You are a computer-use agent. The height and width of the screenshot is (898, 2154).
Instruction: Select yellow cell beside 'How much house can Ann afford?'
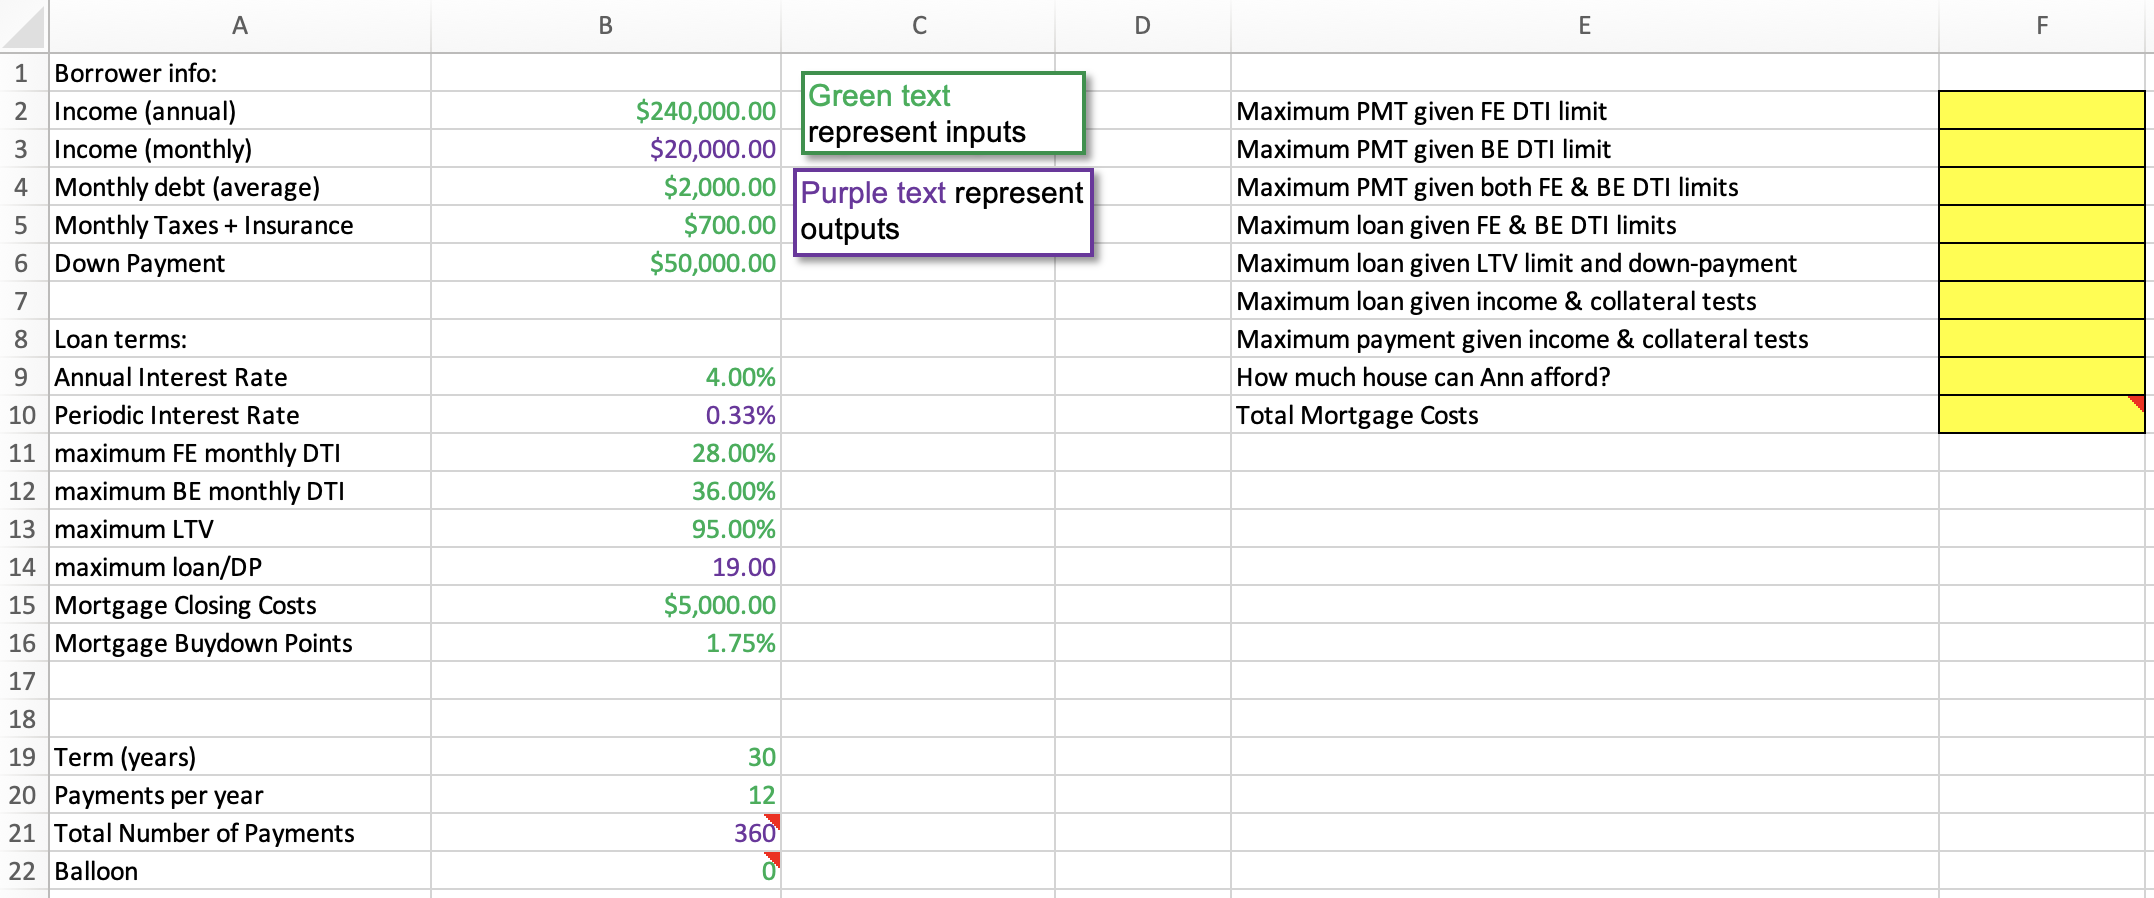2042,377
